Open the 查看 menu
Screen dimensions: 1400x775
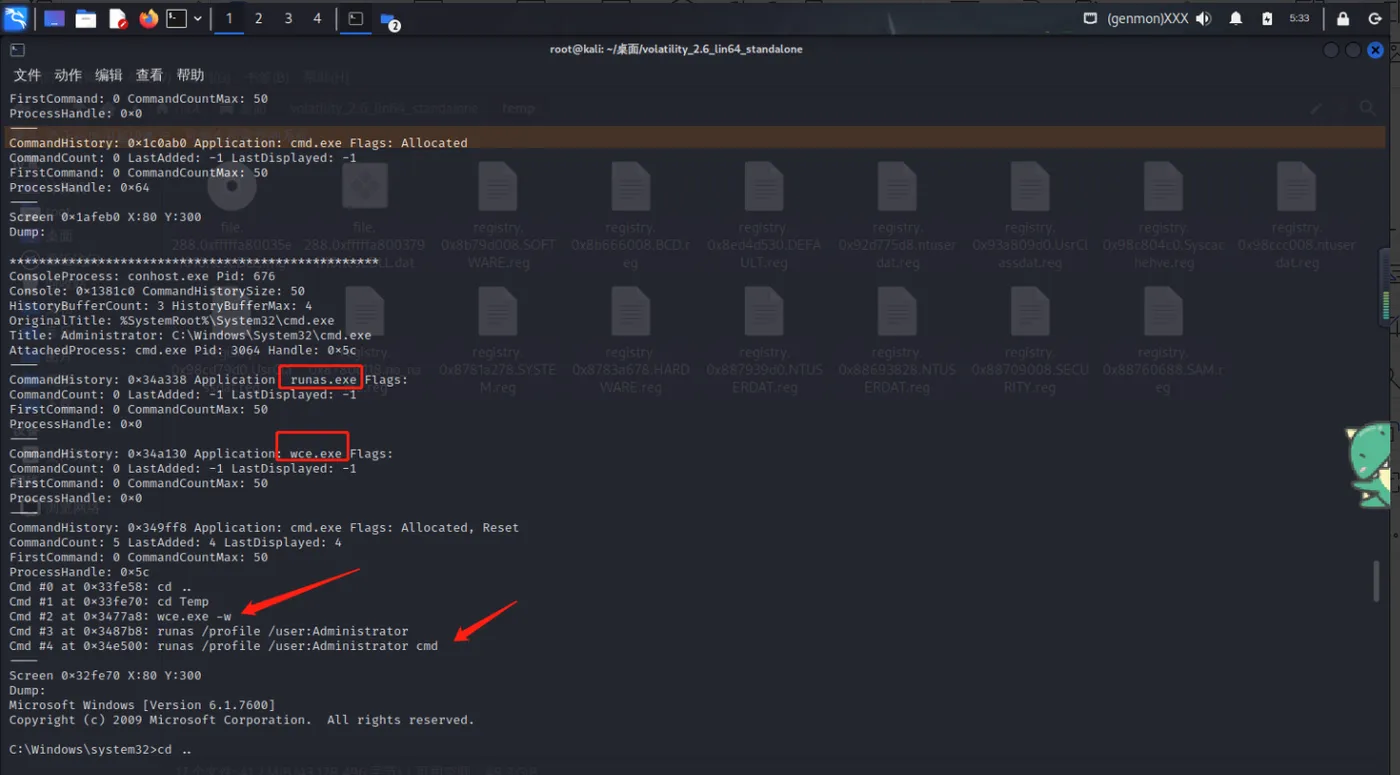(149, 75)
